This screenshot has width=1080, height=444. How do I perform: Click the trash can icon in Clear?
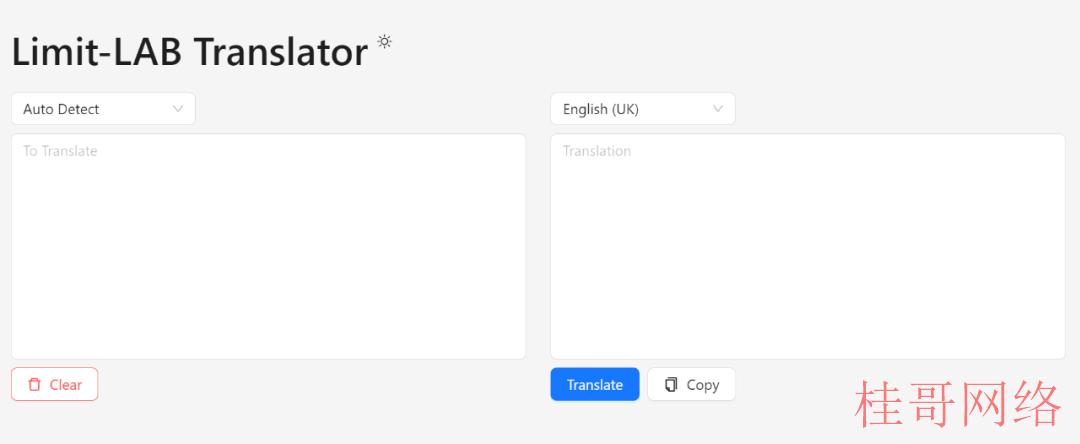coord(34,385)
